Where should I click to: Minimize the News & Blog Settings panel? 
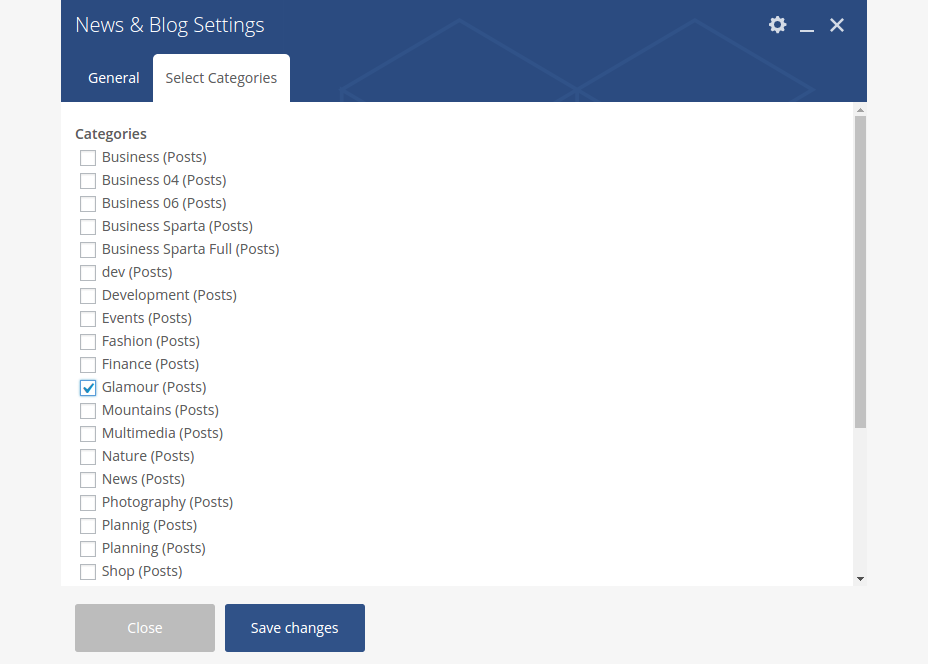[807, 26]
